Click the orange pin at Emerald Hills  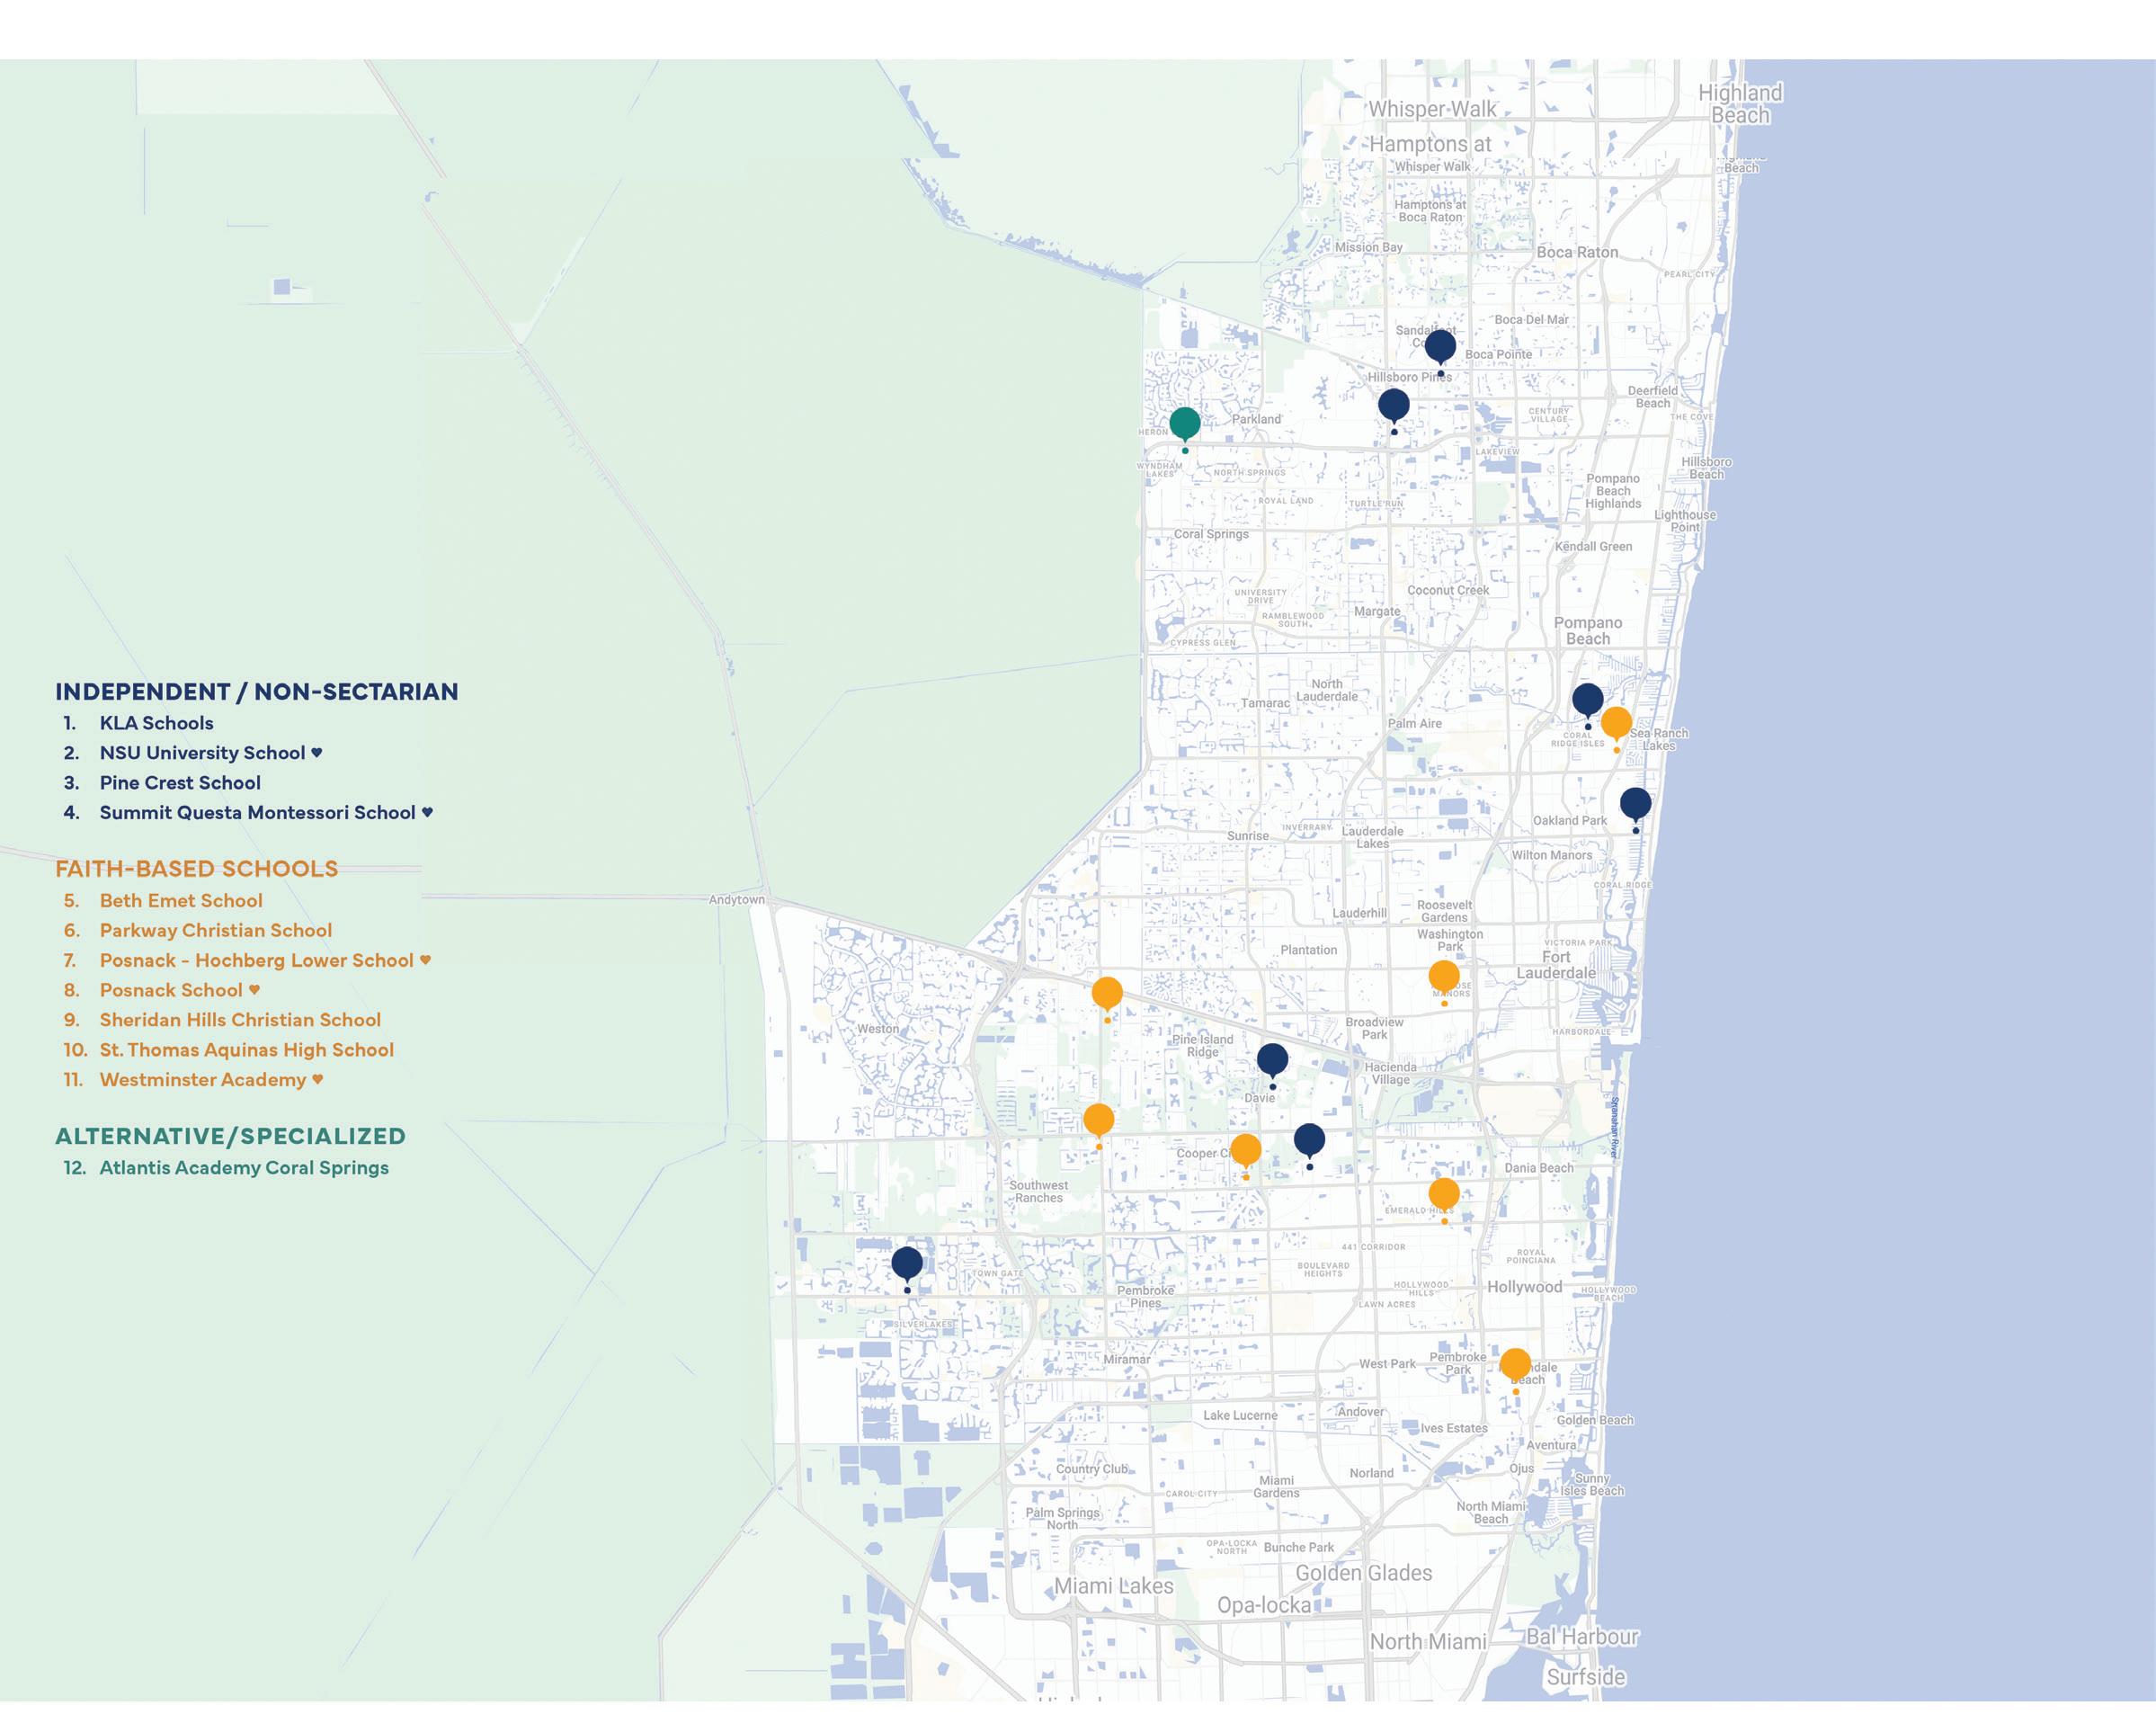(x=1443, y=1194)
